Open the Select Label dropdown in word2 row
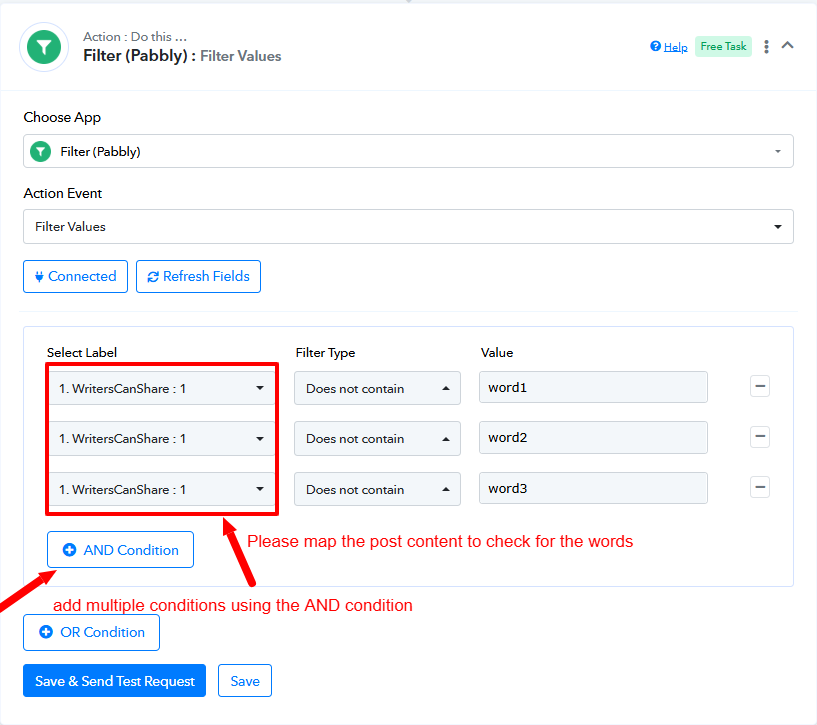The width and height of the screenshot is (817, 725). pyautogui.click(x=162, y=438)
